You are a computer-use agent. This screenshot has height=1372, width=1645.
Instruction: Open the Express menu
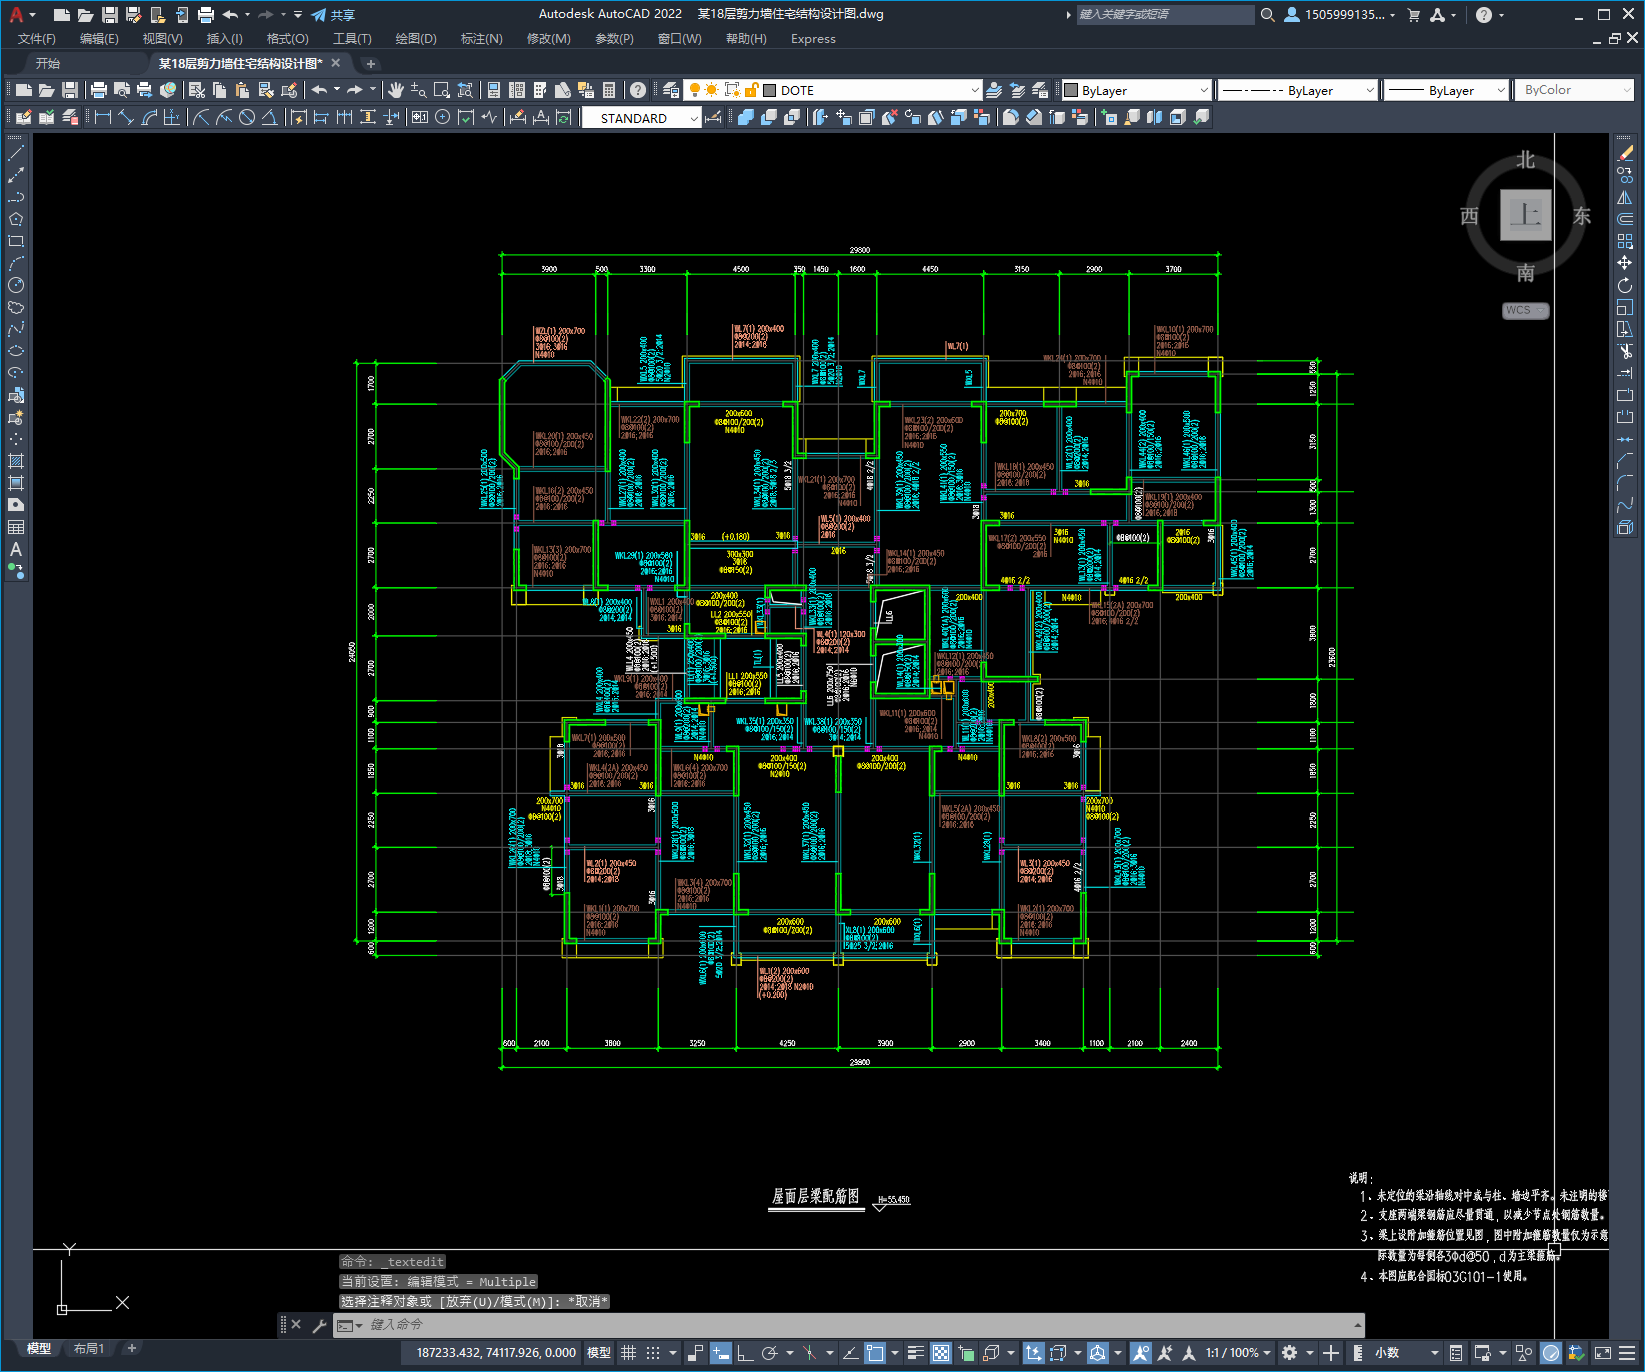coord(813,39)
